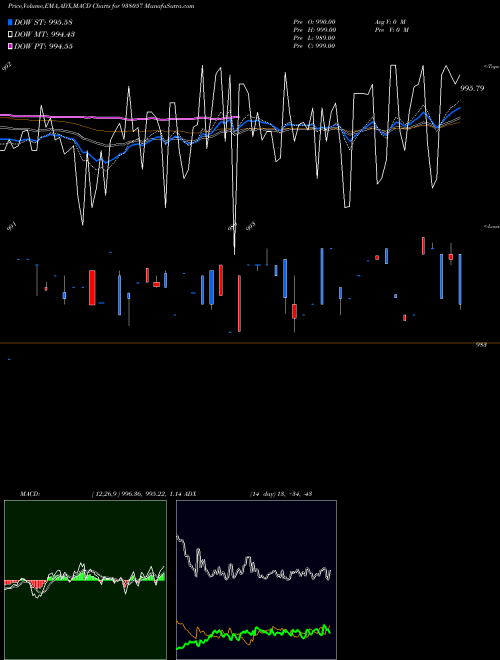The height and width of the screenshot is (660, 500).
Task: Select the 'DOW ST: 995.58' legend text
Action: click(x=44, y=22)
